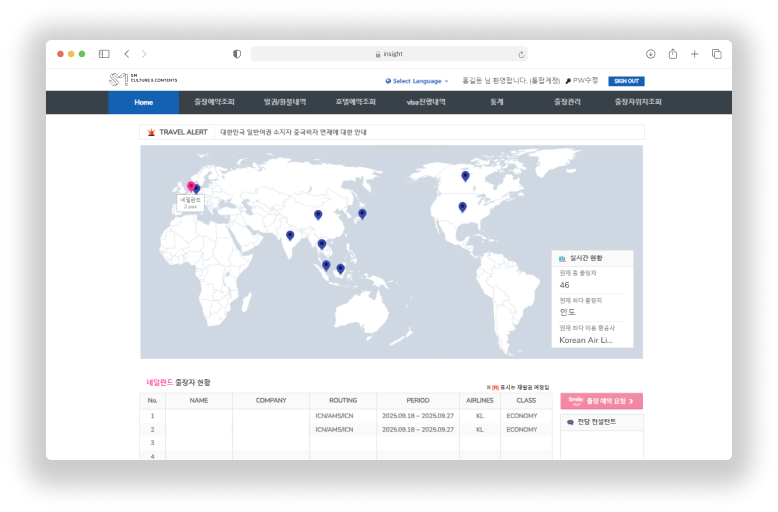This screenshot has height=512, width=778.
Task: Click the map pin over India
Action: [290, 236]
